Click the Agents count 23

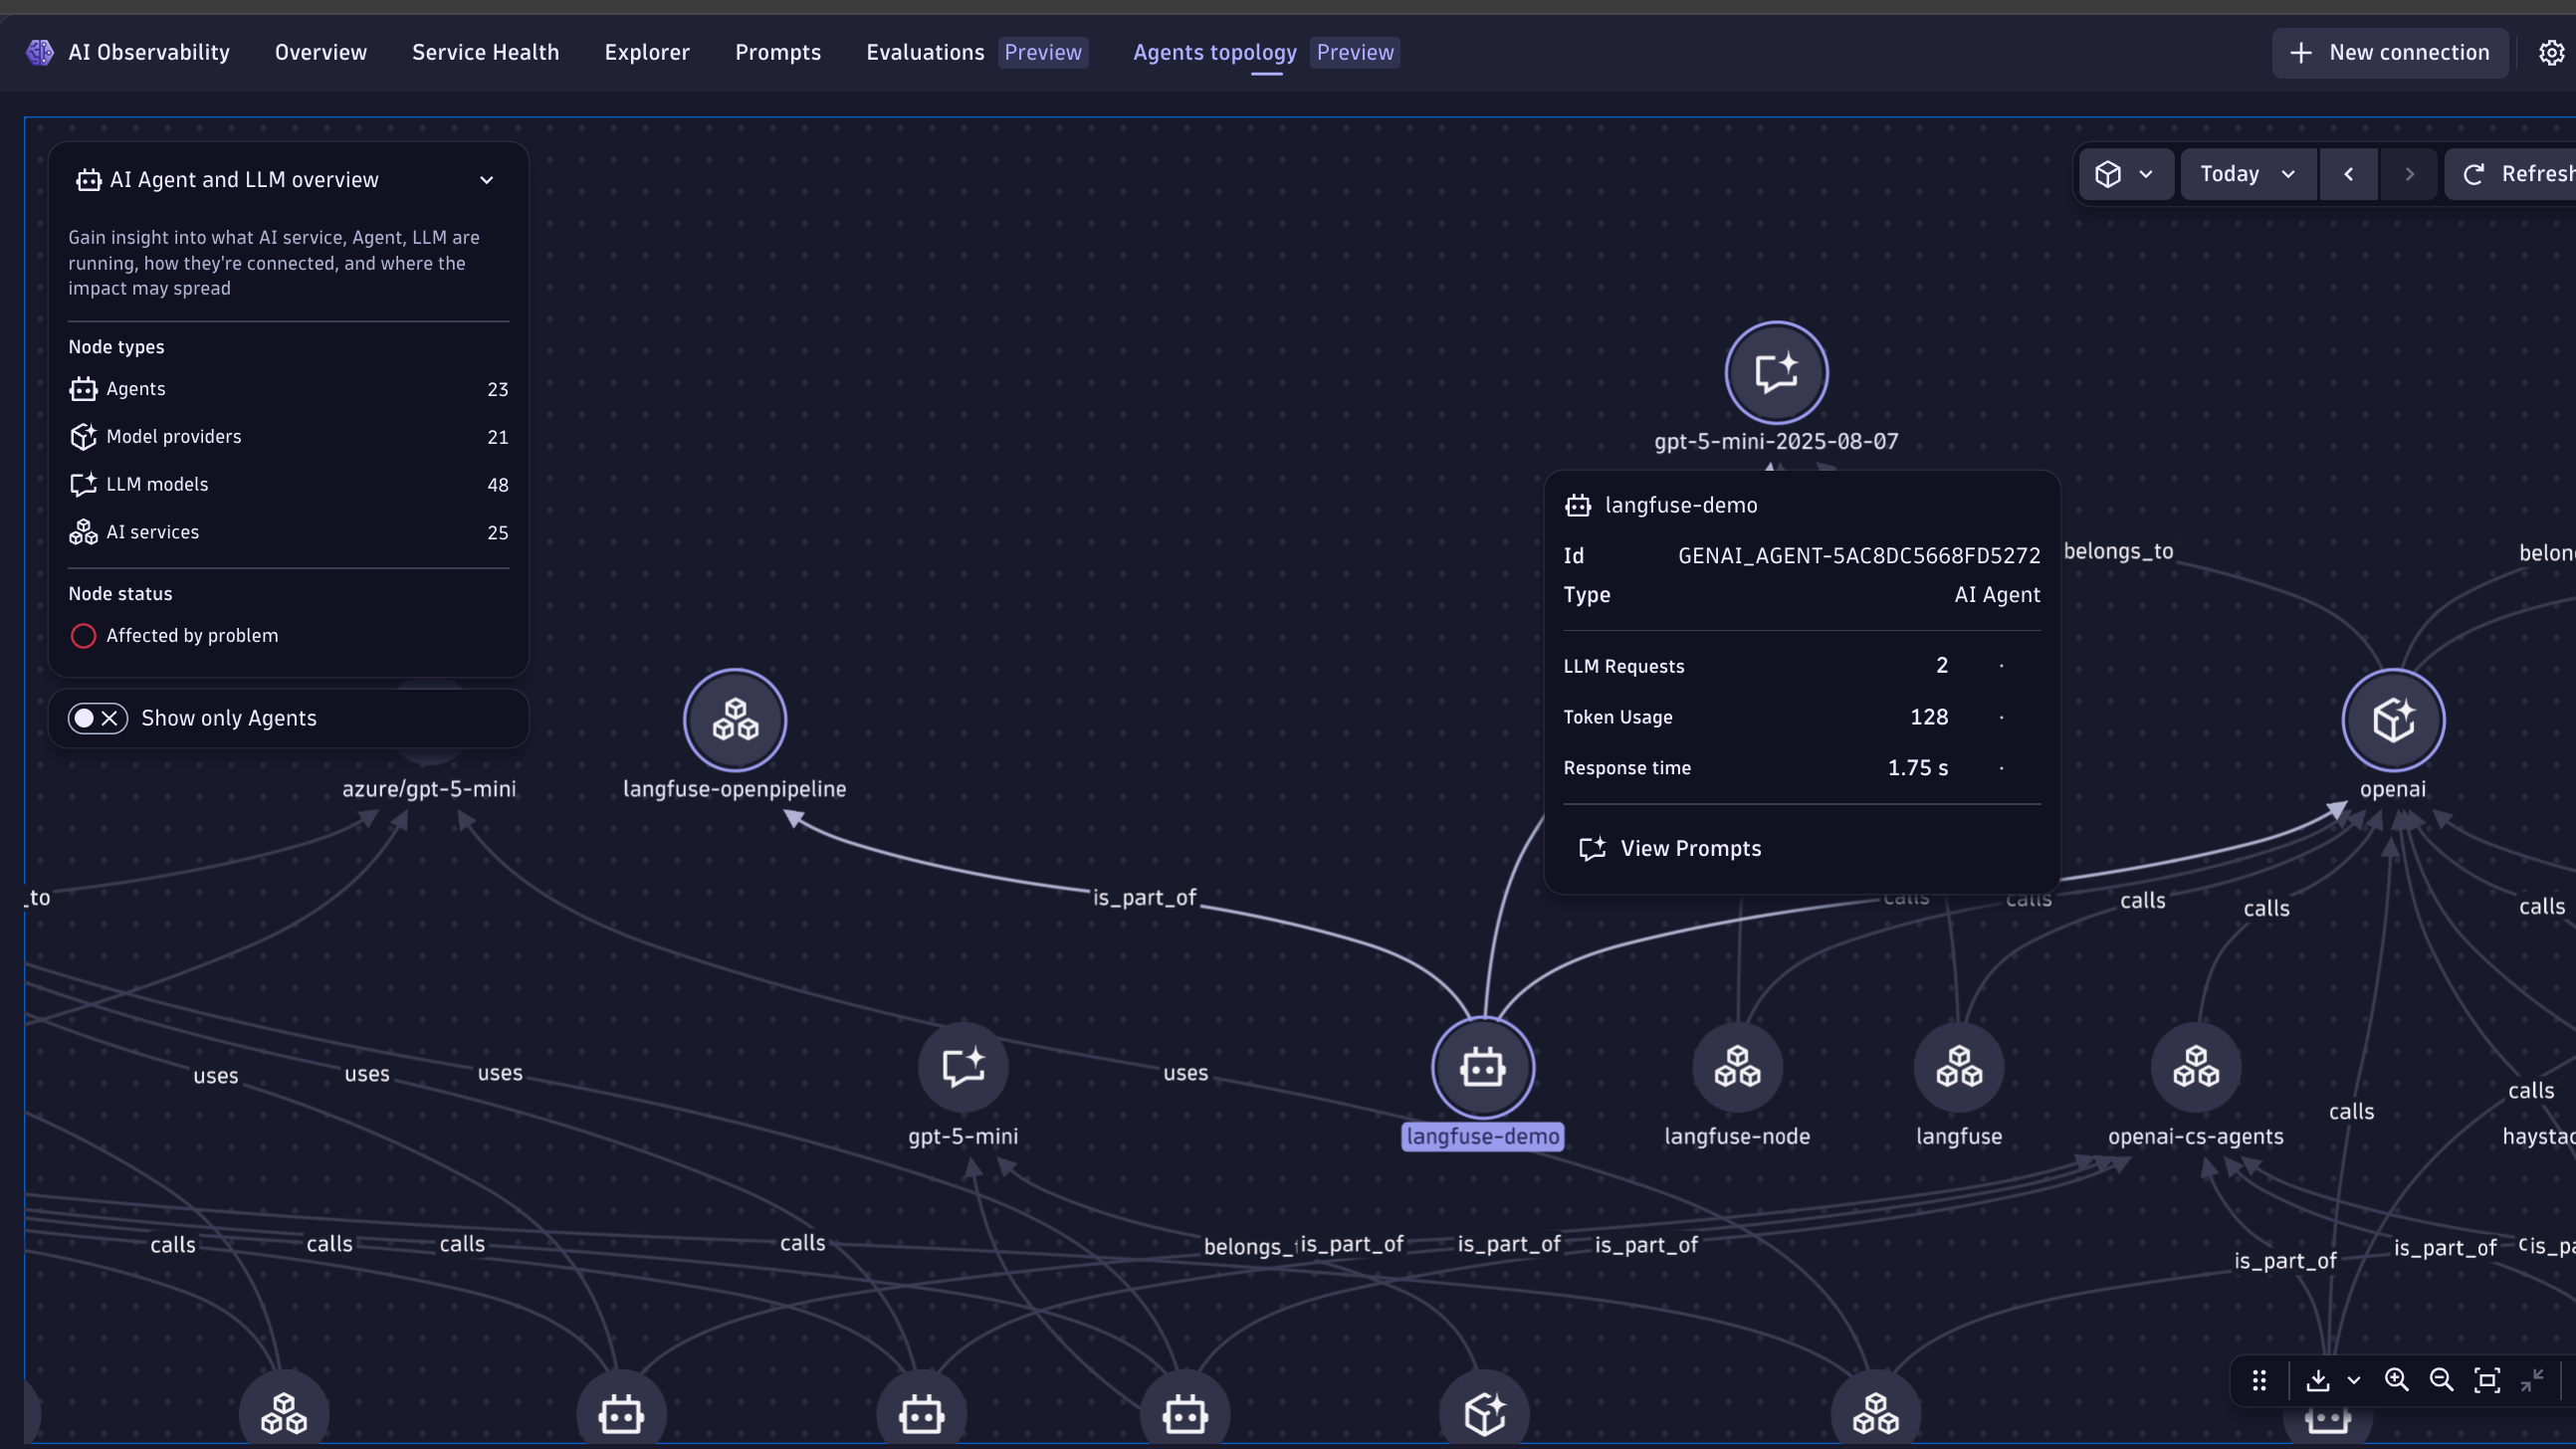pyautogui.click(x=498, y=389)
